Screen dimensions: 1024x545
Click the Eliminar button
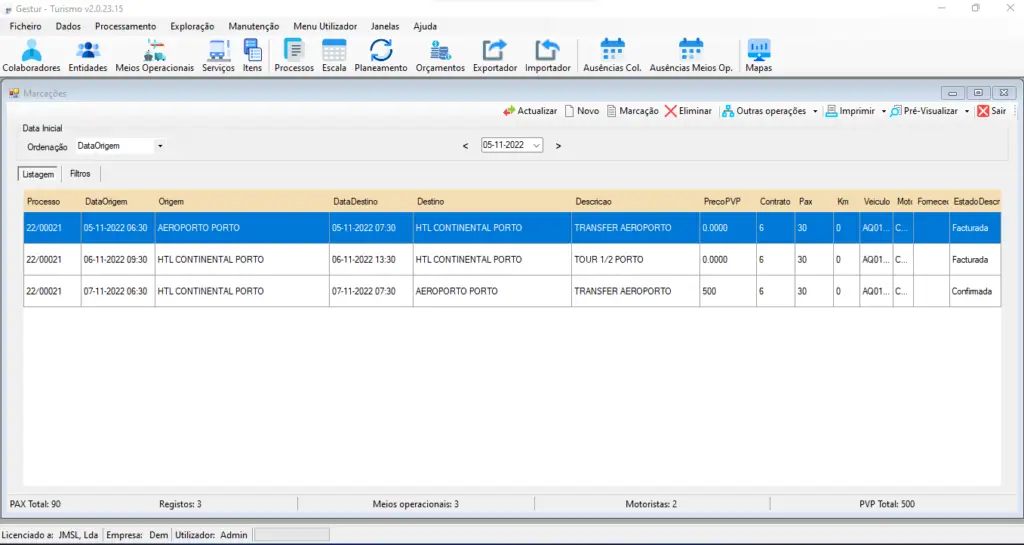[x=688, y=111]
